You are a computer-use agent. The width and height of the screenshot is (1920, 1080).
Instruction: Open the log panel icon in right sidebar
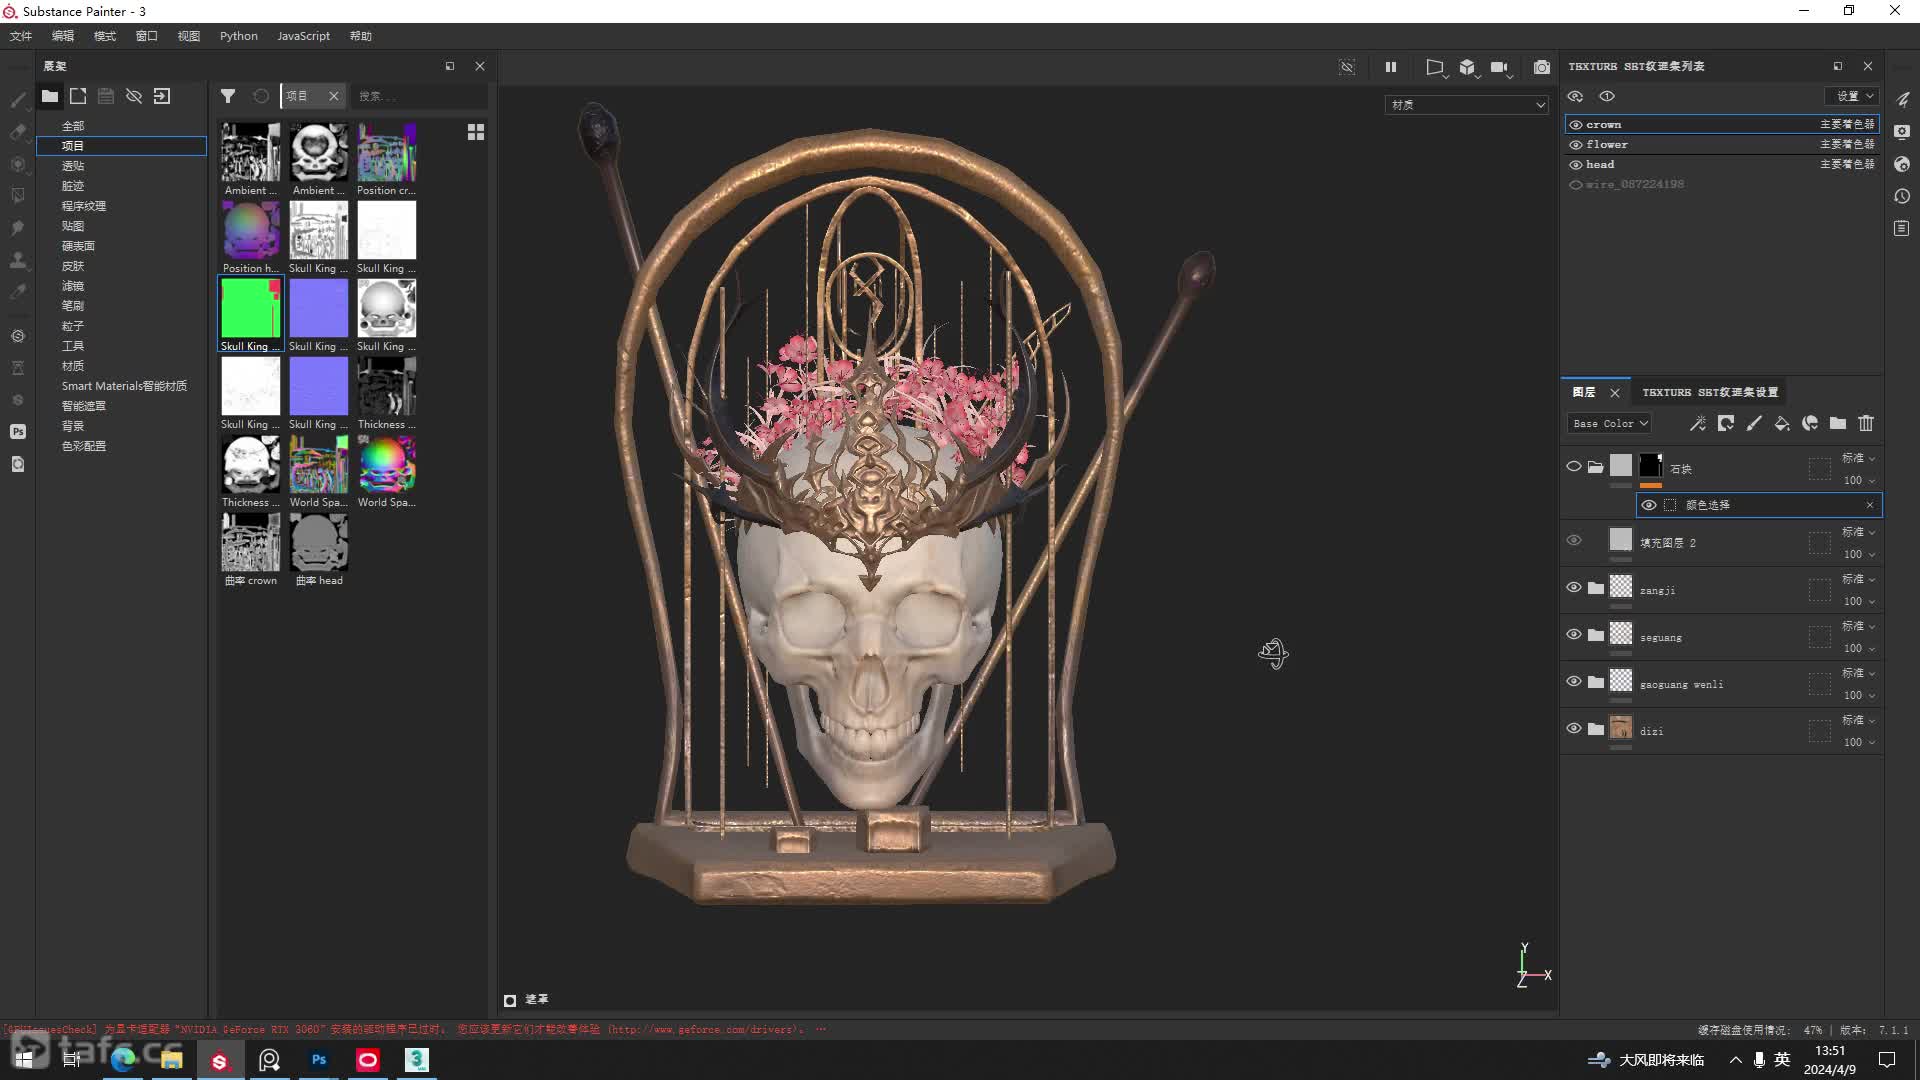point(1902,228)
